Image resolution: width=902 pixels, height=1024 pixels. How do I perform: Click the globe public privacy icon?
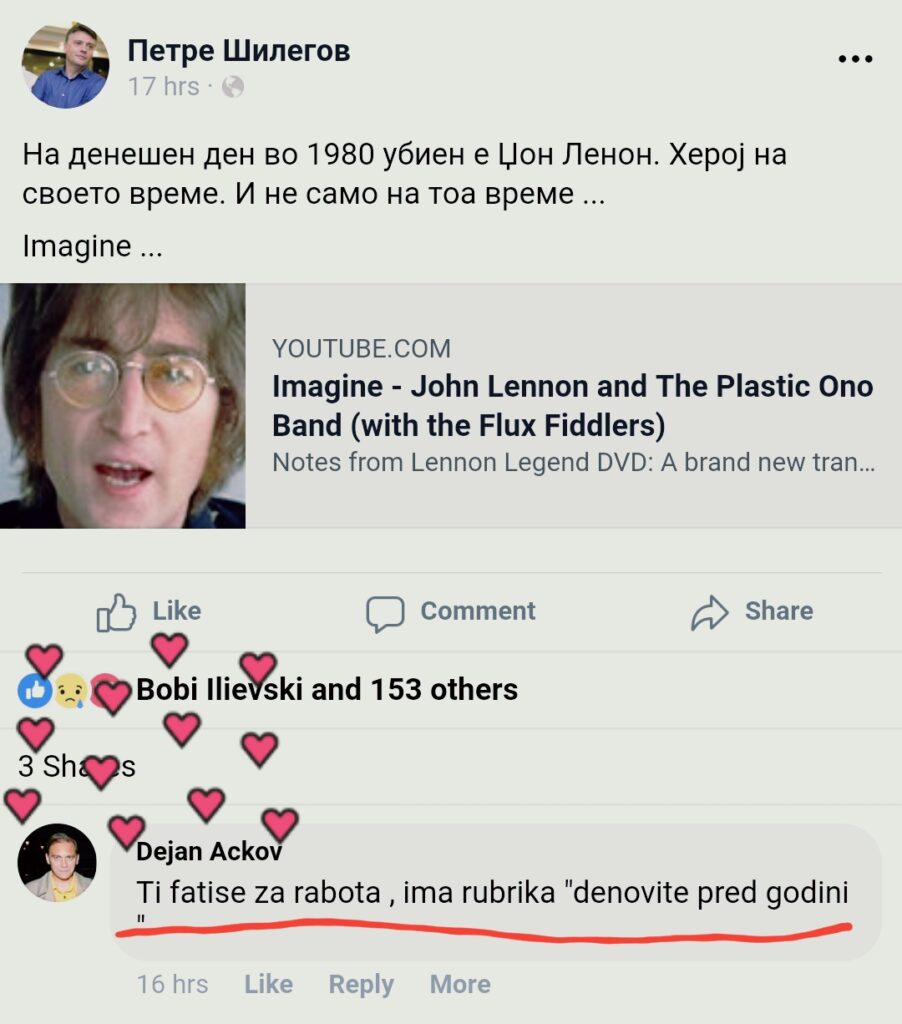233,87
